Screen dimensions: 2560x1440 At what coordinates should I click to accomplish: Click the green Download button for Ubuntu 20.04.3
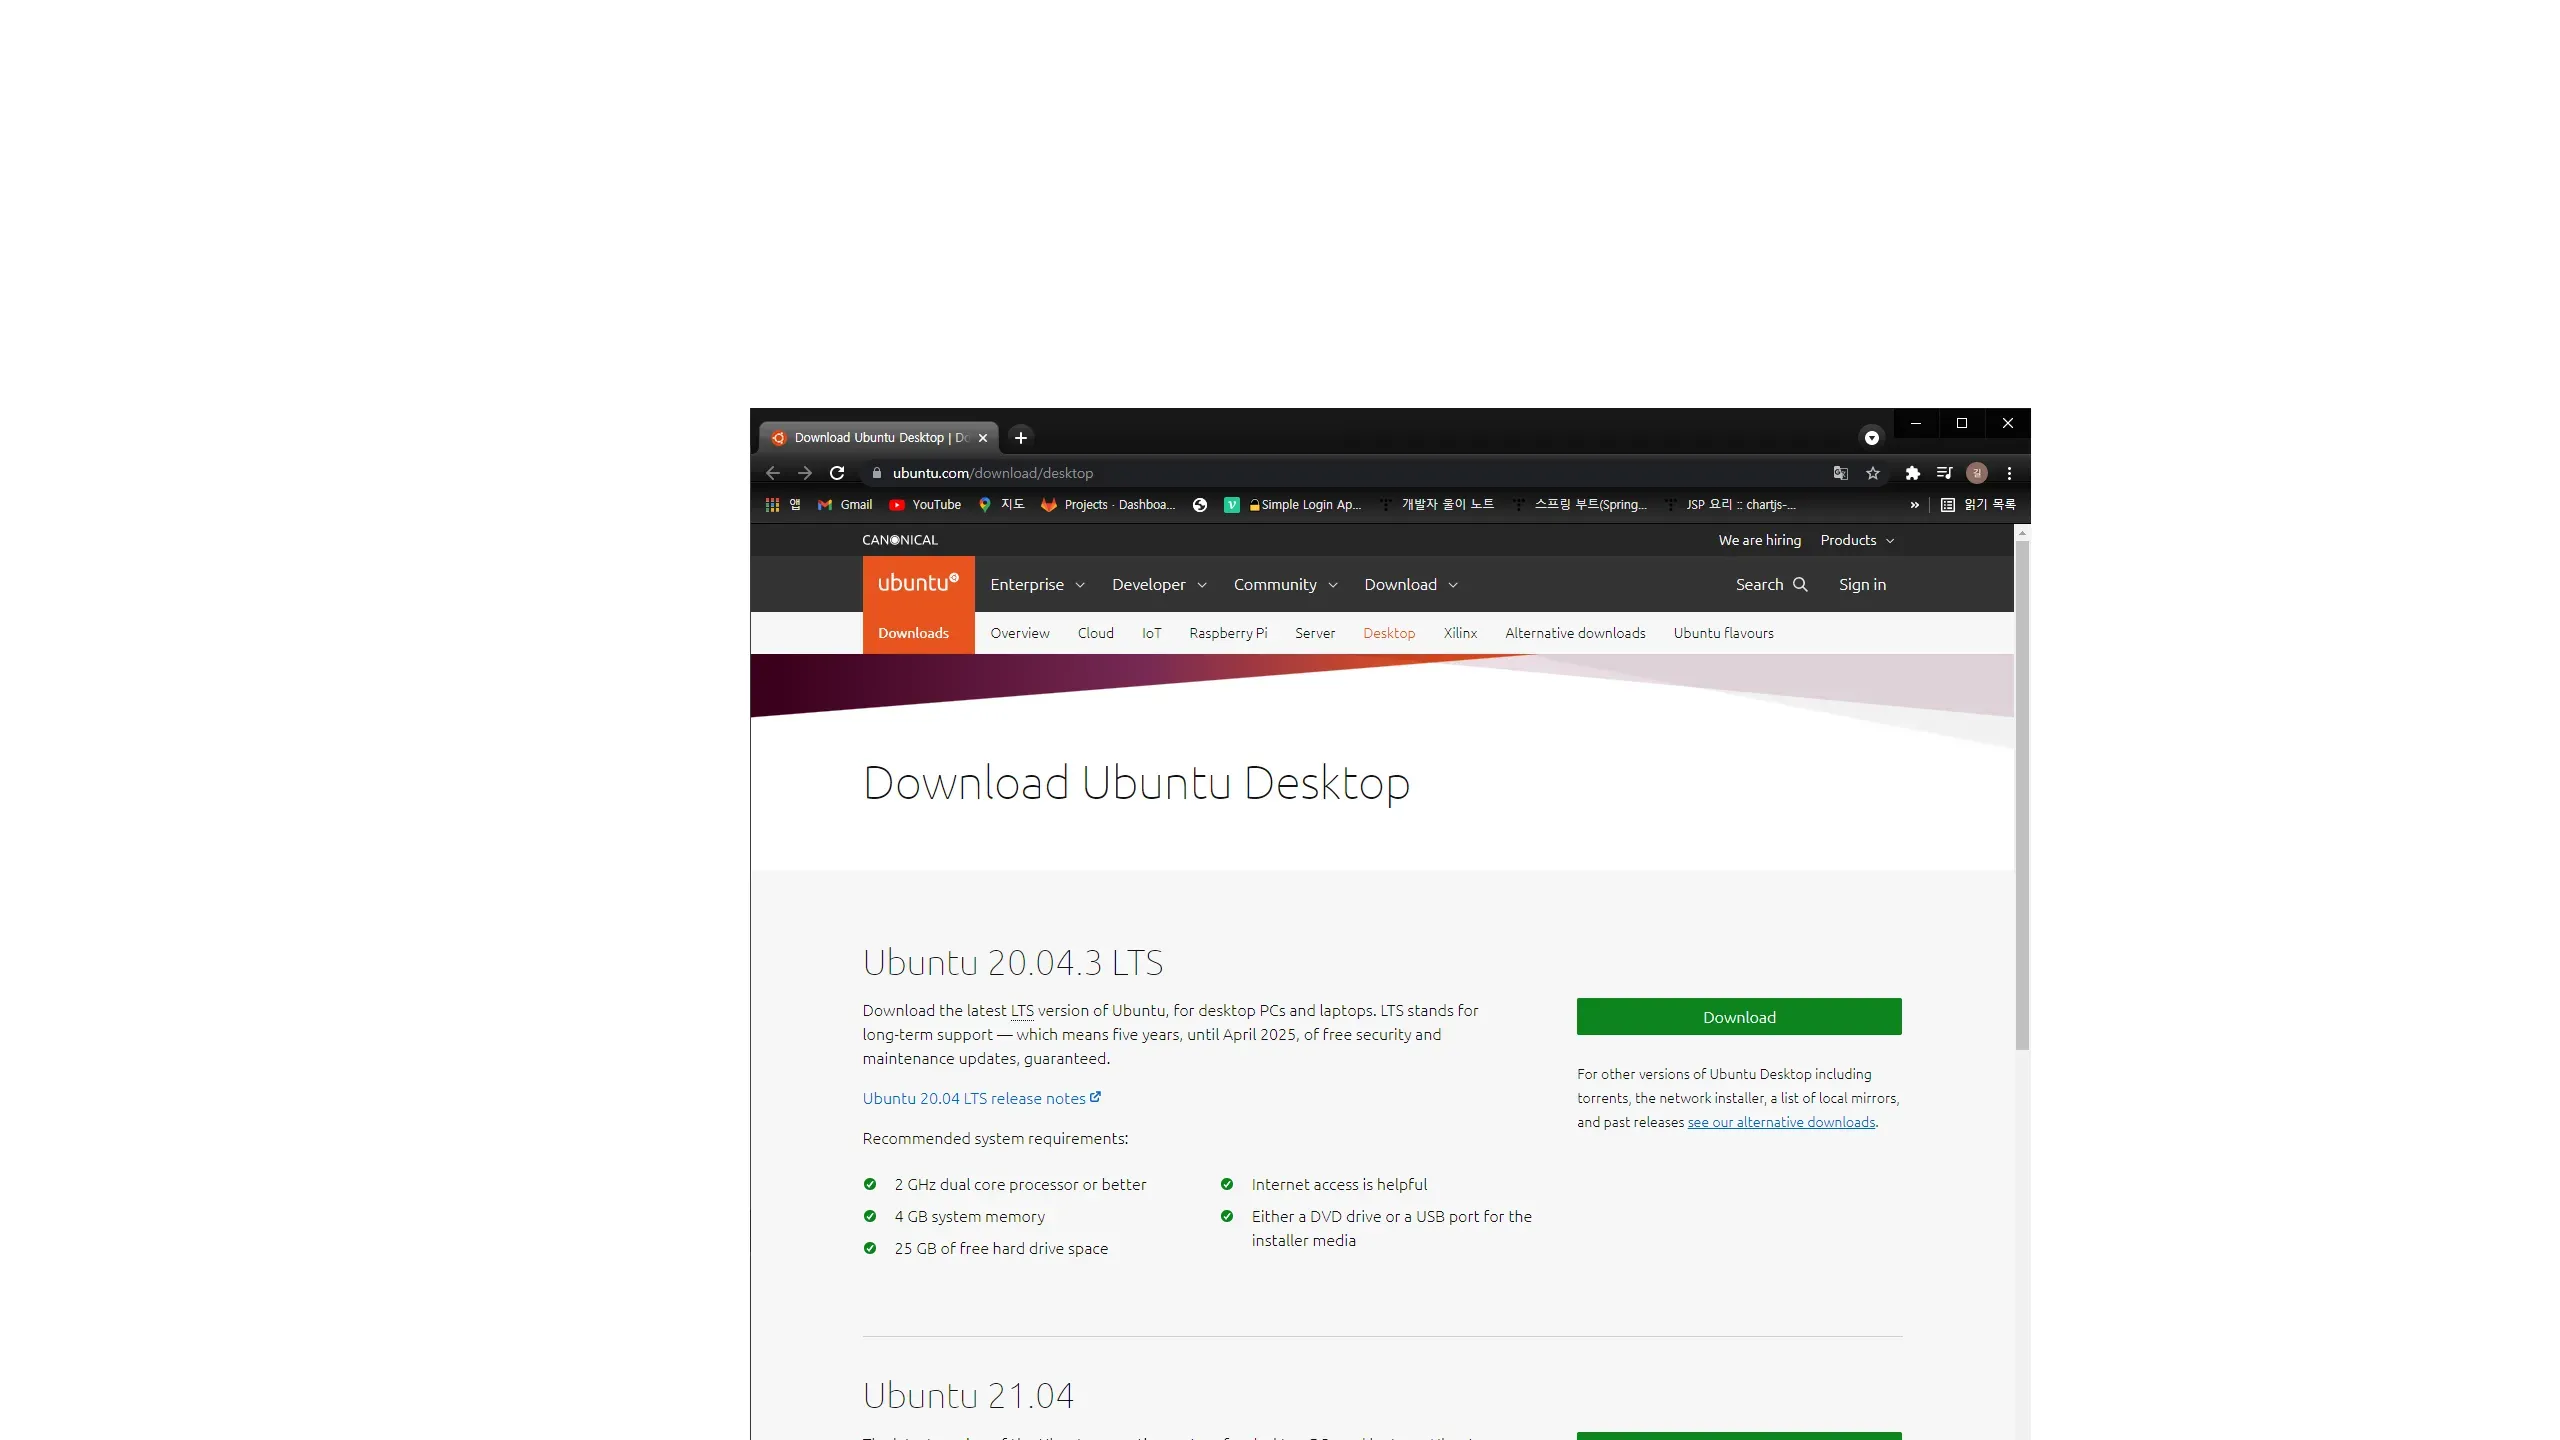coord(1739,1017)
